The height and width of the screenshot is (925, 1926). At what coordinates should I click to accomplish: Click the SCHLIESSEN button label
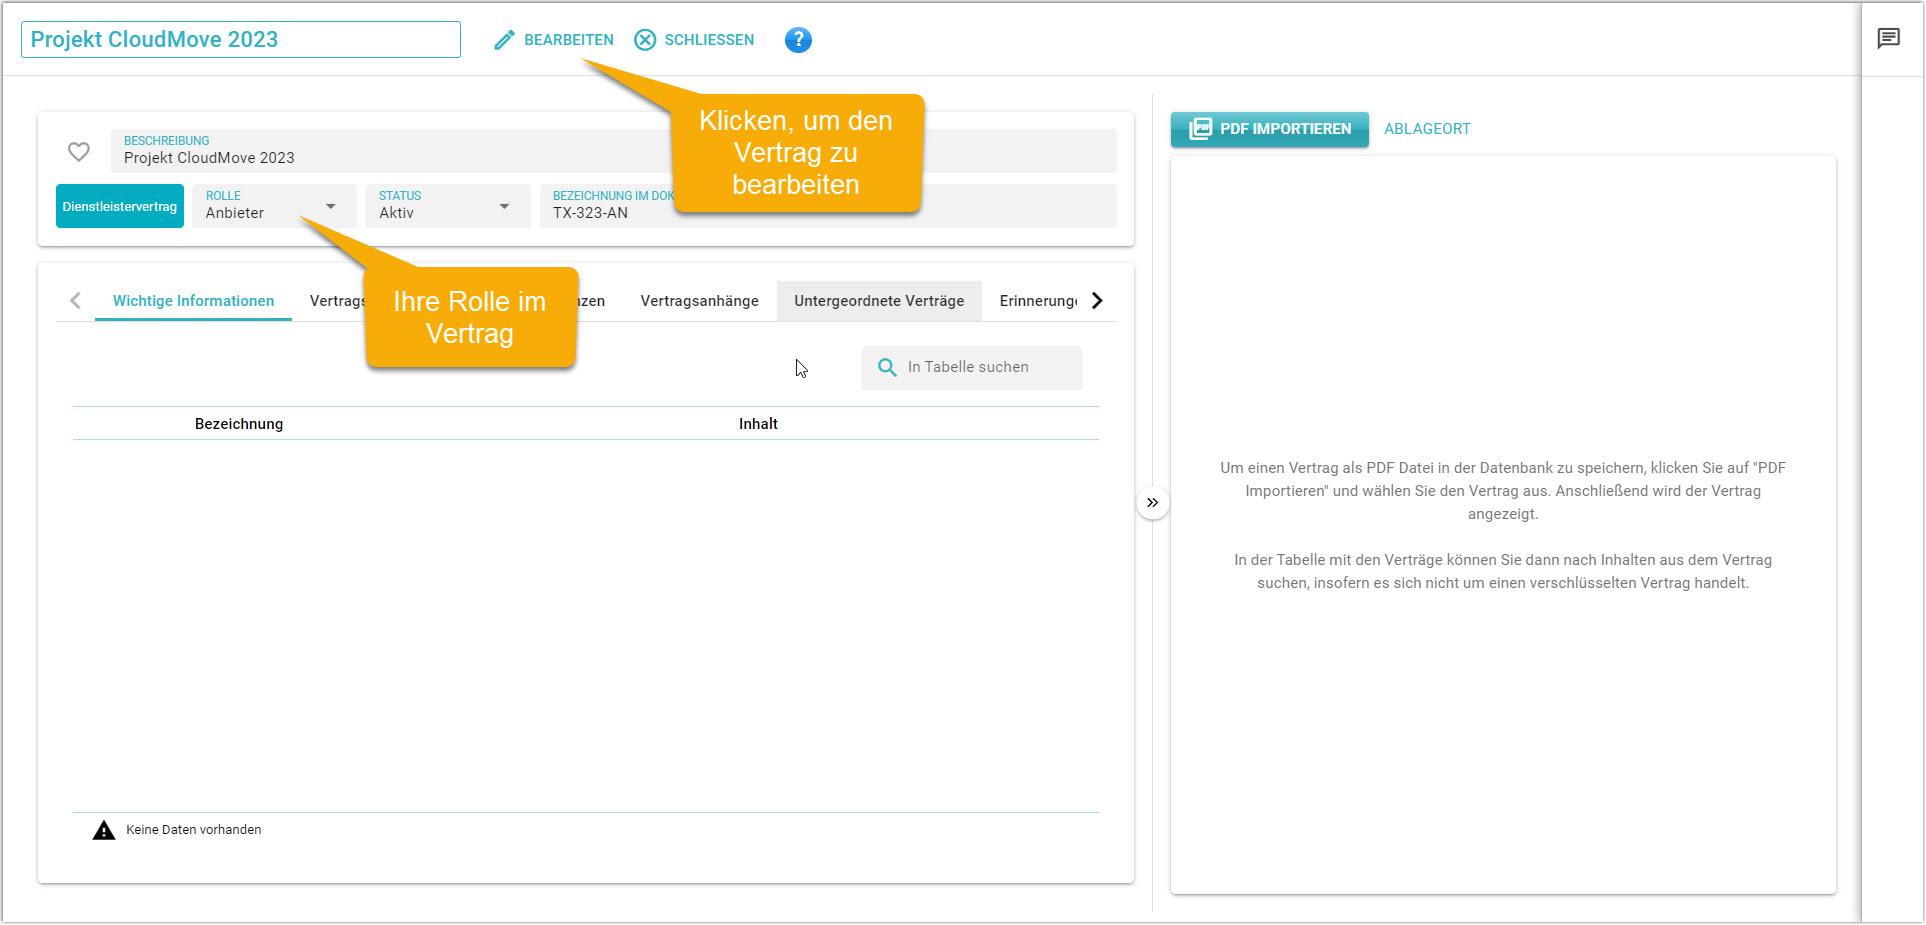coord(709,40)
